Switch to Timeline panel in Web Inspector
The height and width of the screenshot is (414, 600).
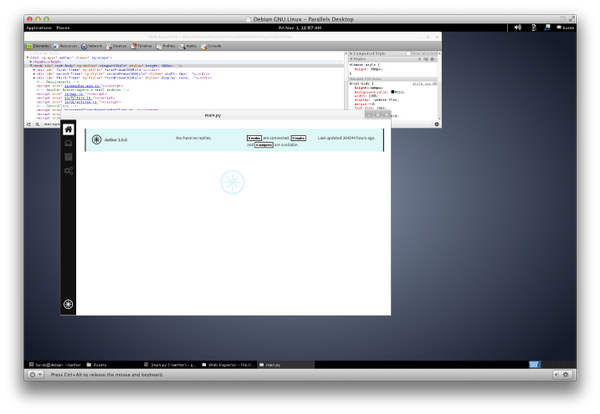tap(141, 46)
